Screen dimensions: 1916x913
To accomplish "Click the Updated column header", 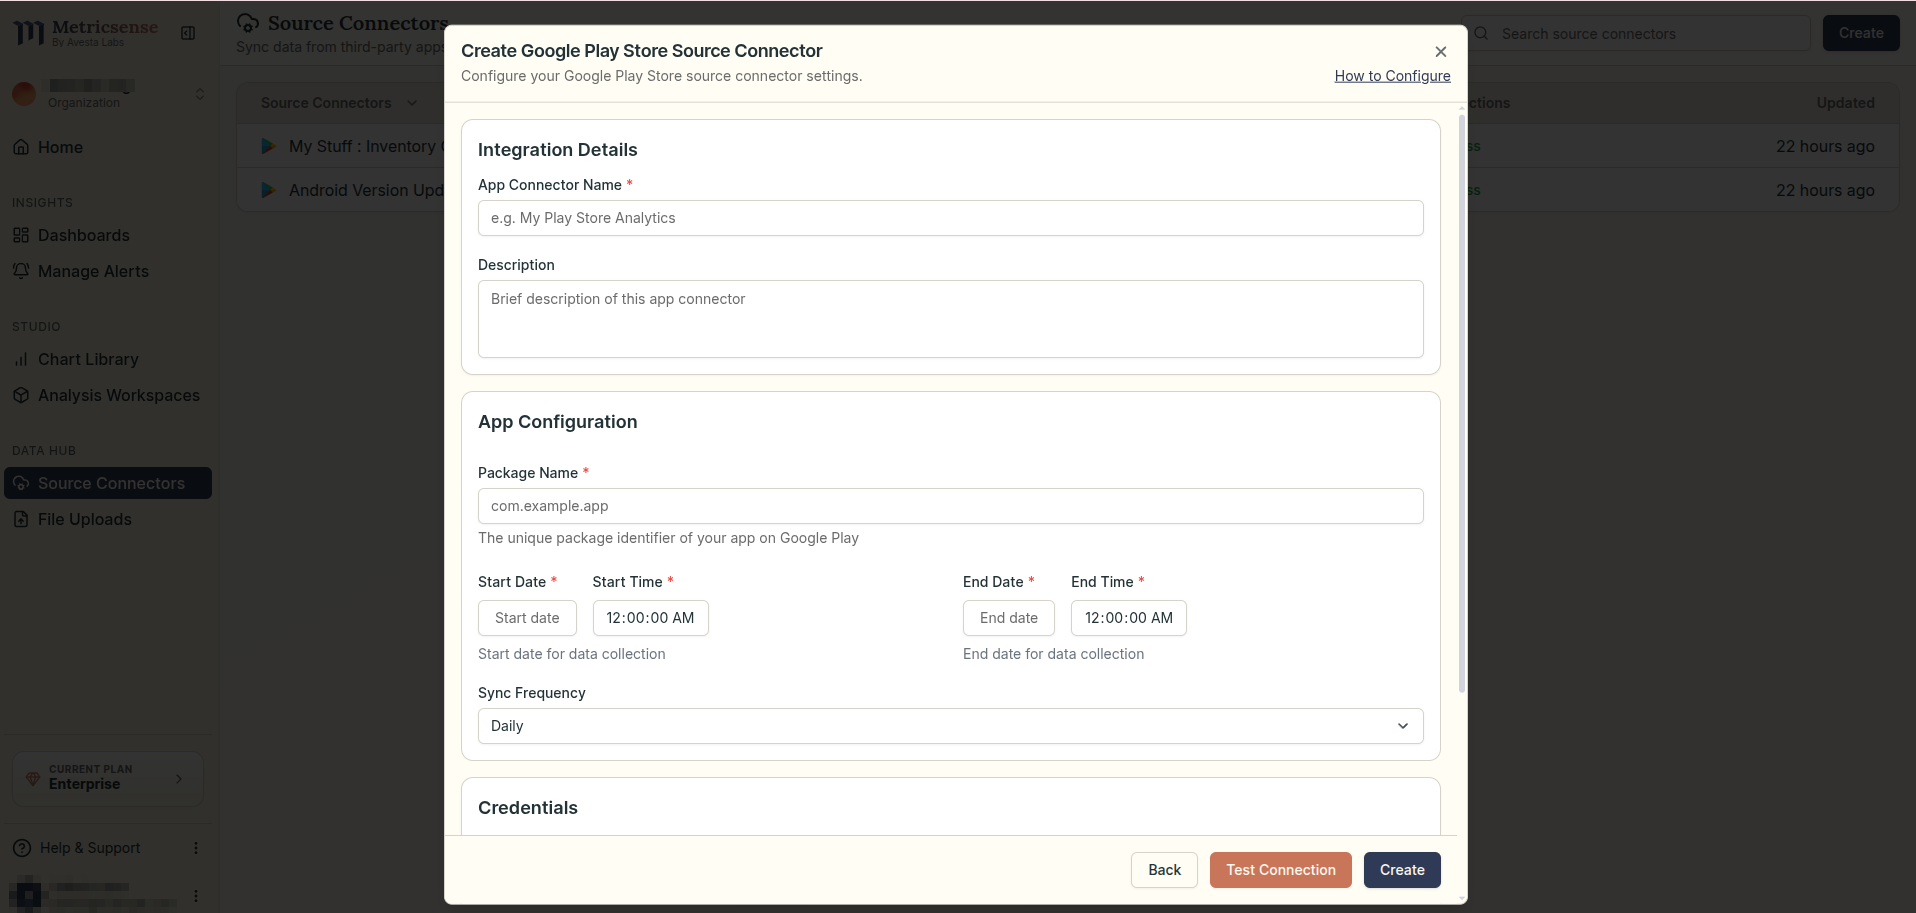I will pyautogui.click(x=1845, y=103).
